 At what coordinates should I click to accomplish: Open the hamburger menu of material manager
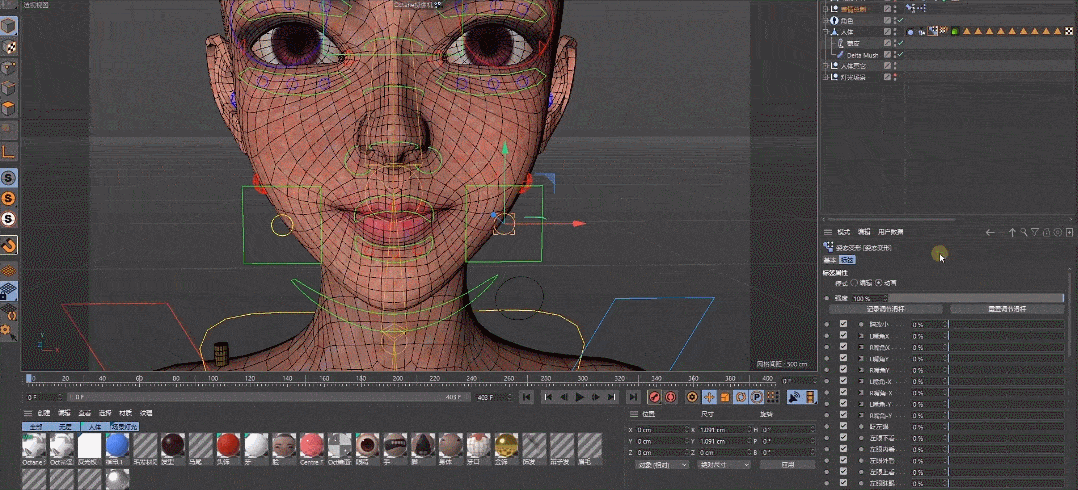pos(29,413)
